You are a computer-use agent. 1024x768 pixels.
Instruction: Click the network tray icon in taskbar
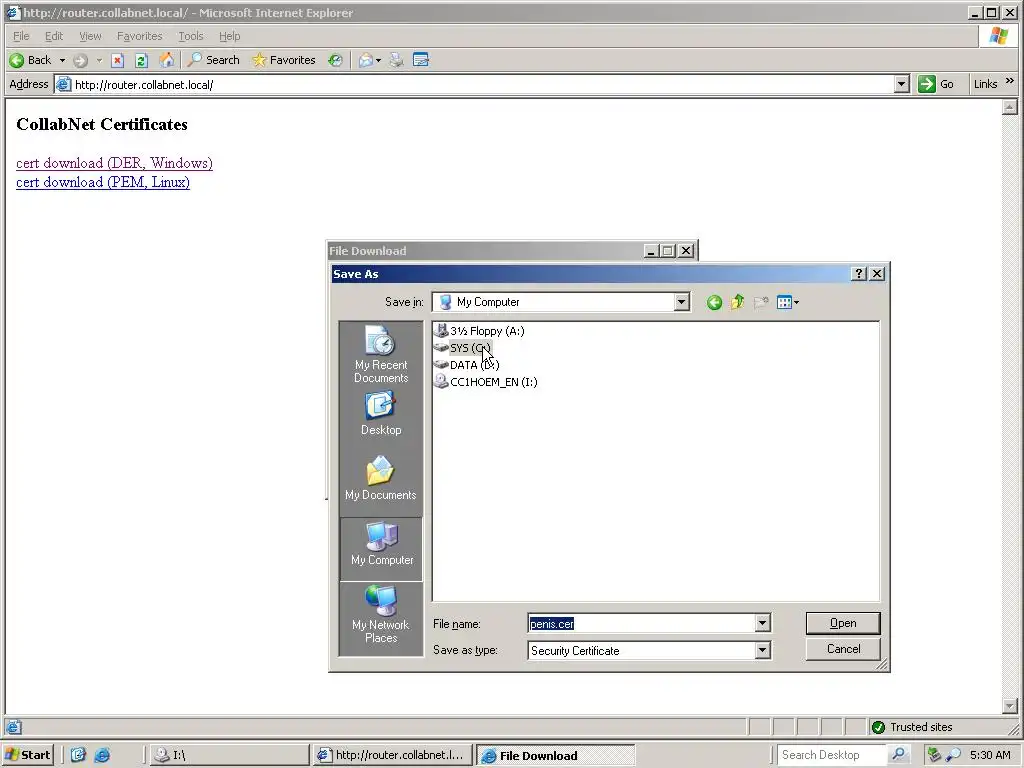tap(935, 755)
